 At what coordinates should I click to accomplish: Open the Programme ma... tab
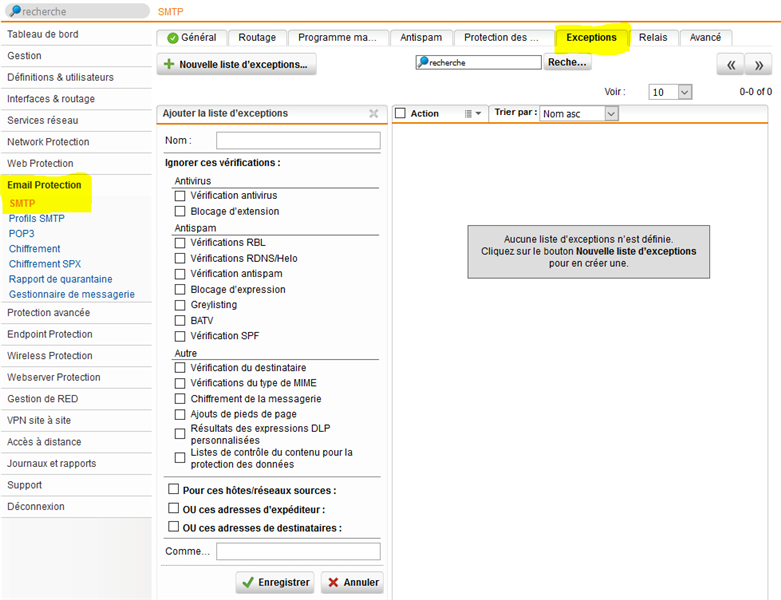tap(337, 38)
